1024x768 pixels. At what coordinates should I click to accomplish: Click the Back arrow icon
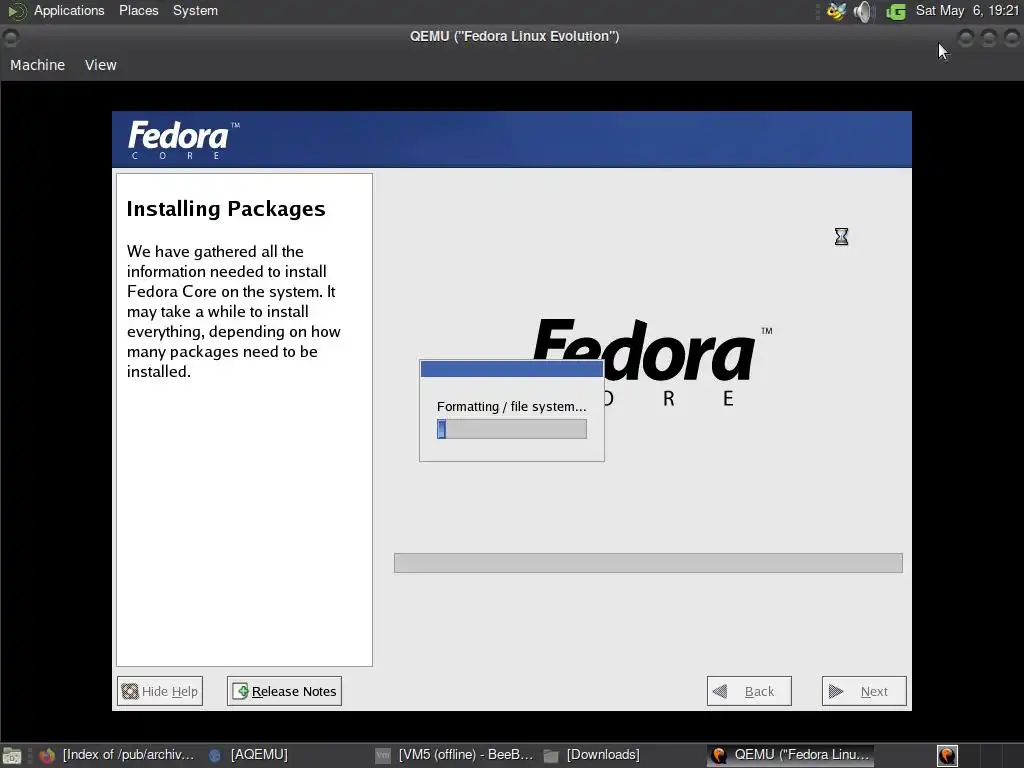(720, 691)
